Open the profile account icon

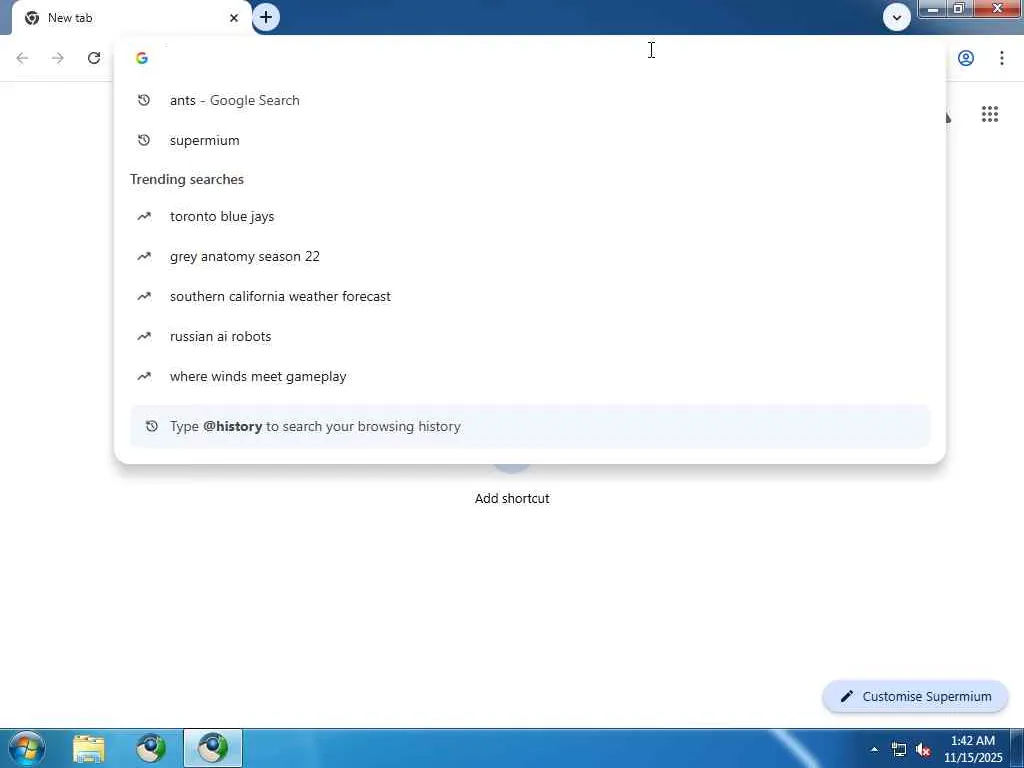point(966,58)
